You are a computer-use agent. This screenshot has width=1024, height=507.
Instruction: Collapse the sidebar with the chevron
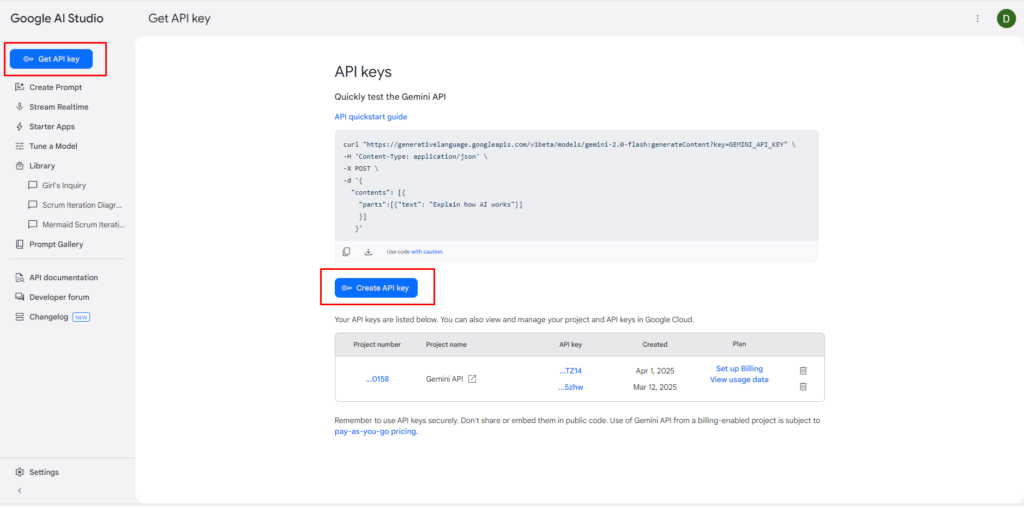click(x=20, y=491)
